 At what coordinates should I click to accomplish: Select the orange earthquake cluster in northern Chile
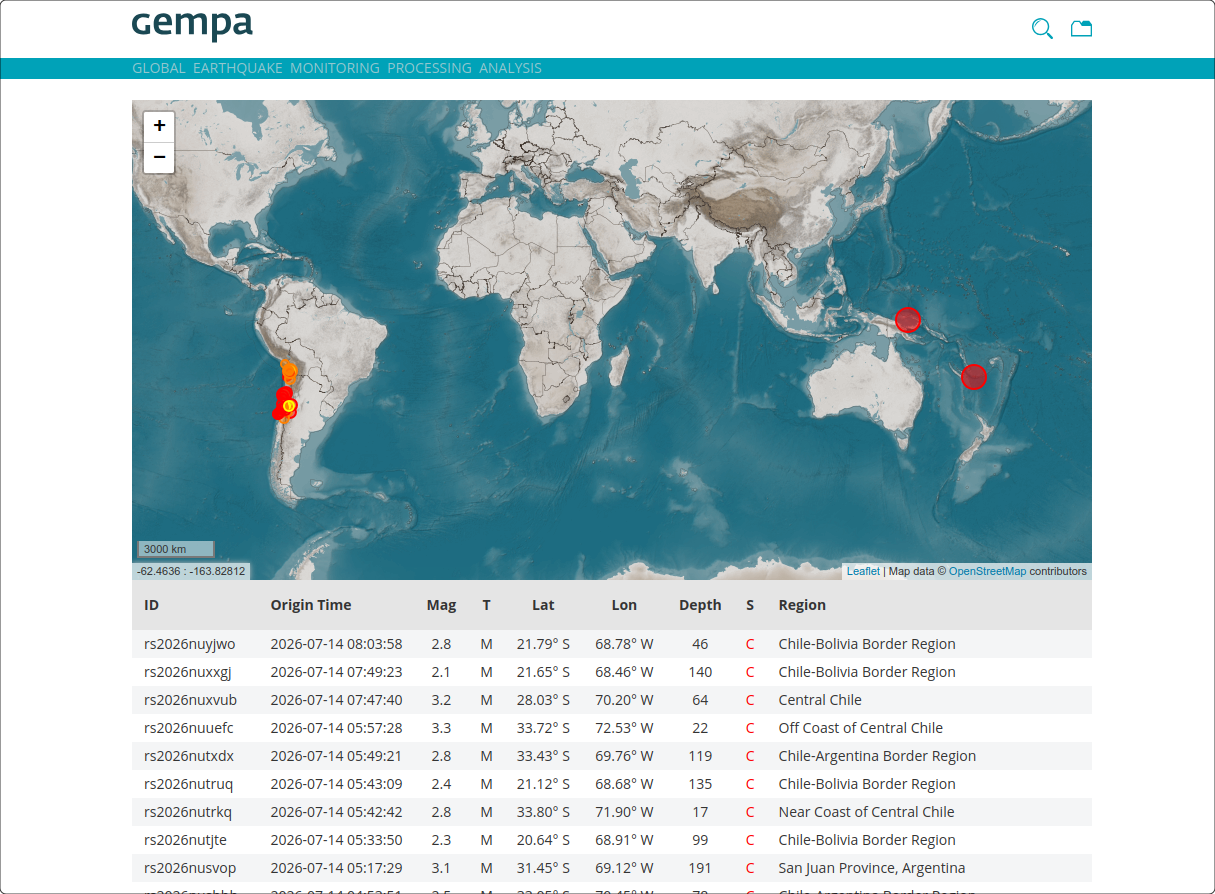point(288,372)
